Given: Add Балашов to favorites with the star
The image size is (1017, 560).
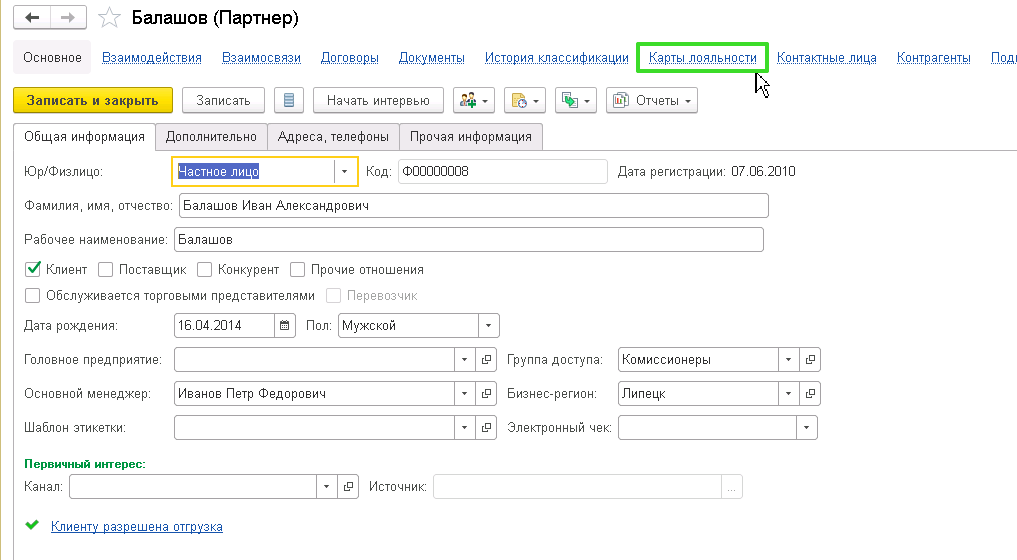Looking at the screenshot, I should [109, 18].
